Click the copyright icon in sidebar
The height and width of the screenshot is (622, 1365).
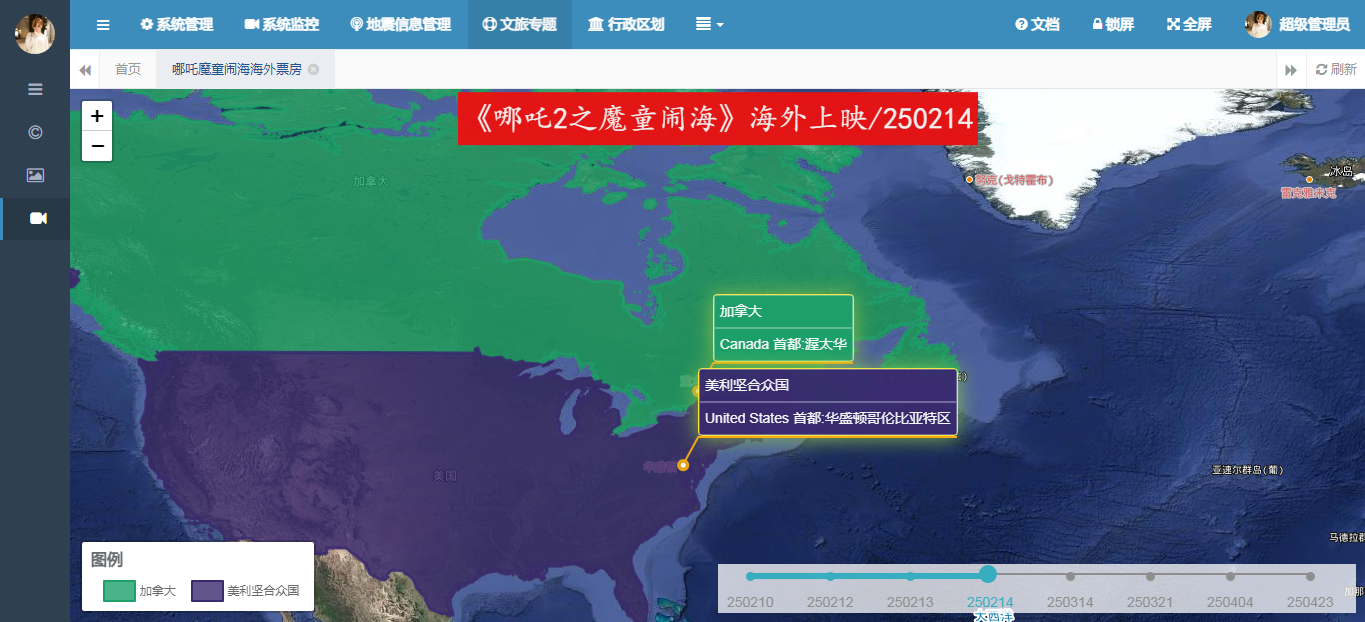point(35,132)
